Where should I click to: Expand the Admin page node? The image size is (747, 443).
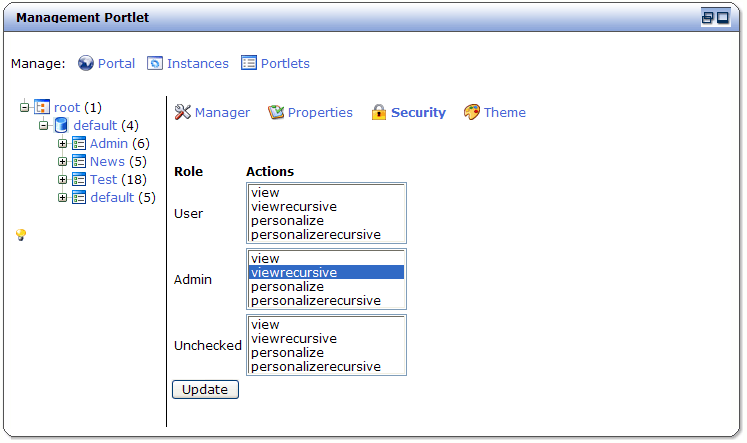pos(62,143)
